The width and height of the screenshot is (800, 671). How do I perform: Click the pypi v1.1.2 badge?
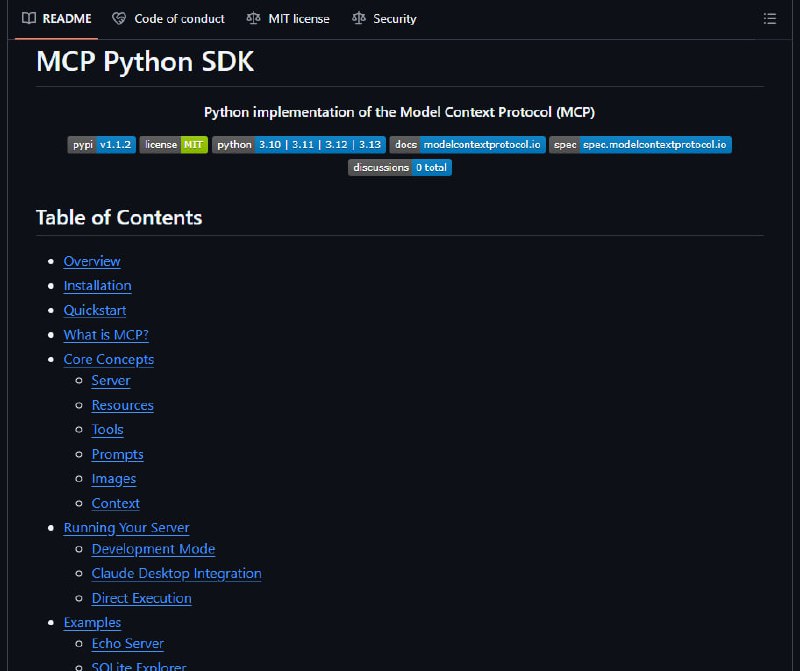point(102,144)
